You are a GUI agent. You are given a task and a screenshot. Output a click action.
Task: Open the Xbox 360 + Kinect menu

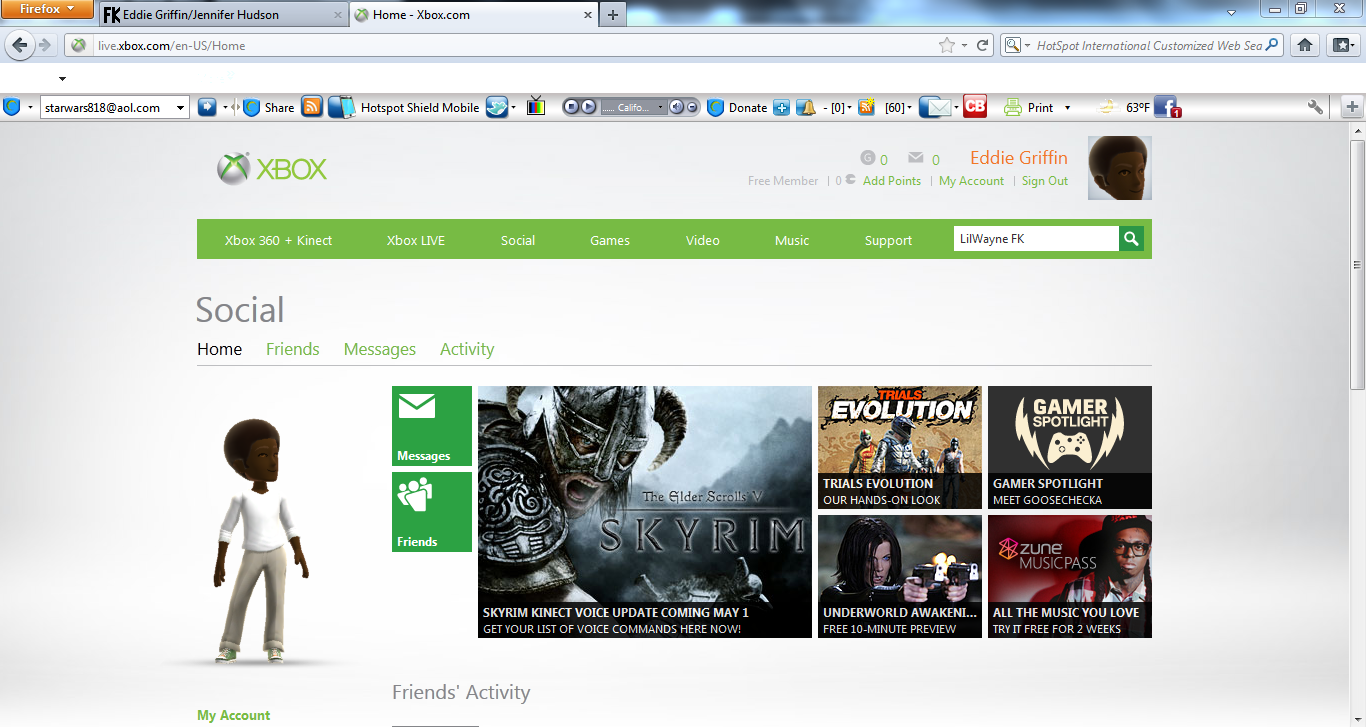(x=278, y=240)
